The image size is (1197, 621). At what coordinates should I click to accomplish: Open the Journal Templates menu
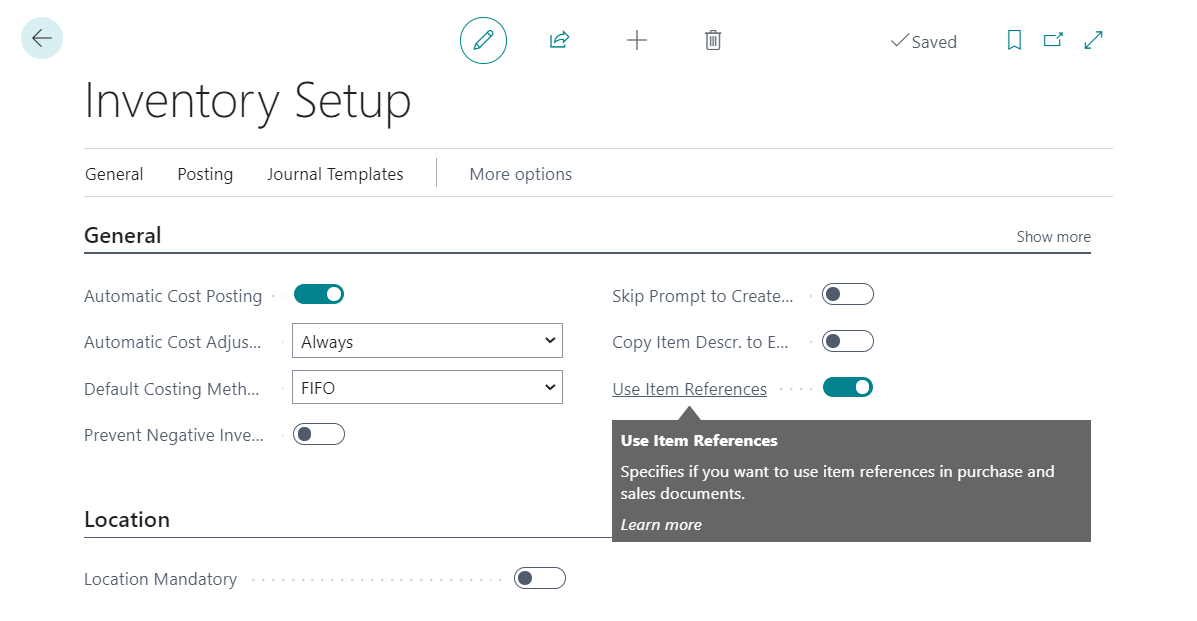335,174
